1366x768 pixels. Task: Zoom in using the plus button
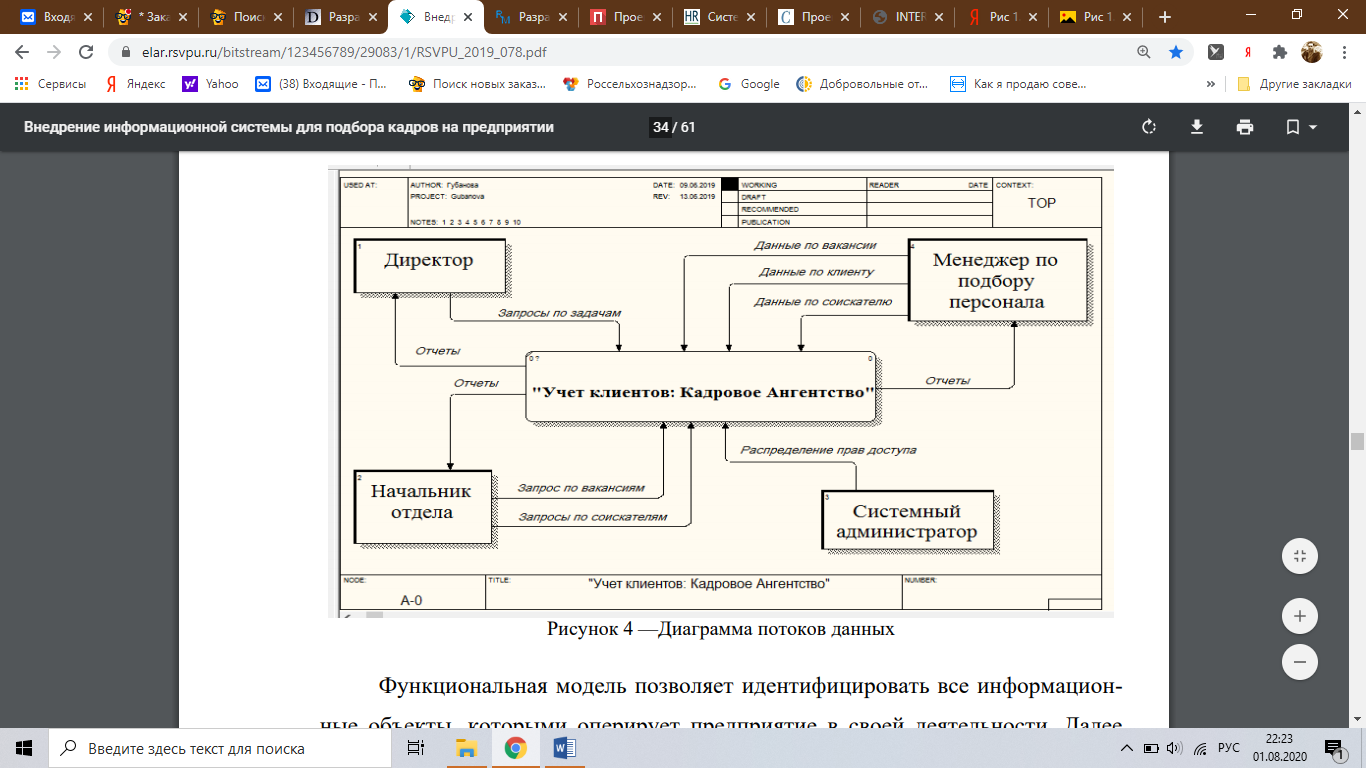(1299, 615)
